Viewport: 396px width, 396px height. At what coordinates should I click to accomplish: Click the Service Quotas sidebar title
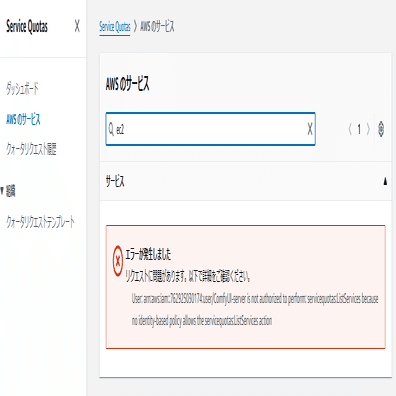point(27,26)
